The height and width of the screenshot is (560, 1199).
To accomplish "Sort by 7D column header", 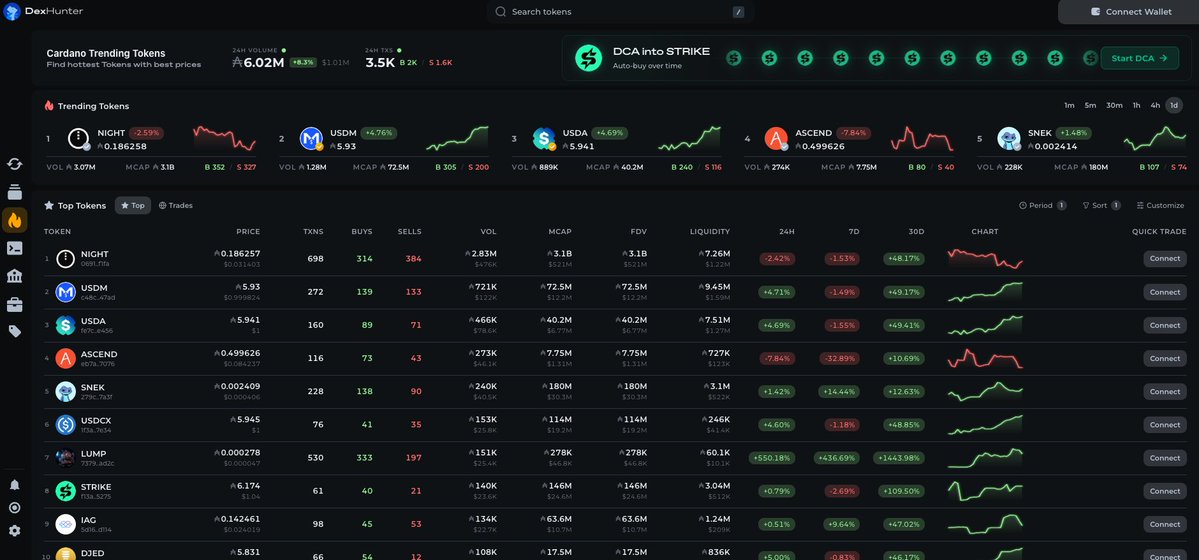I will [x=854, y=232].
